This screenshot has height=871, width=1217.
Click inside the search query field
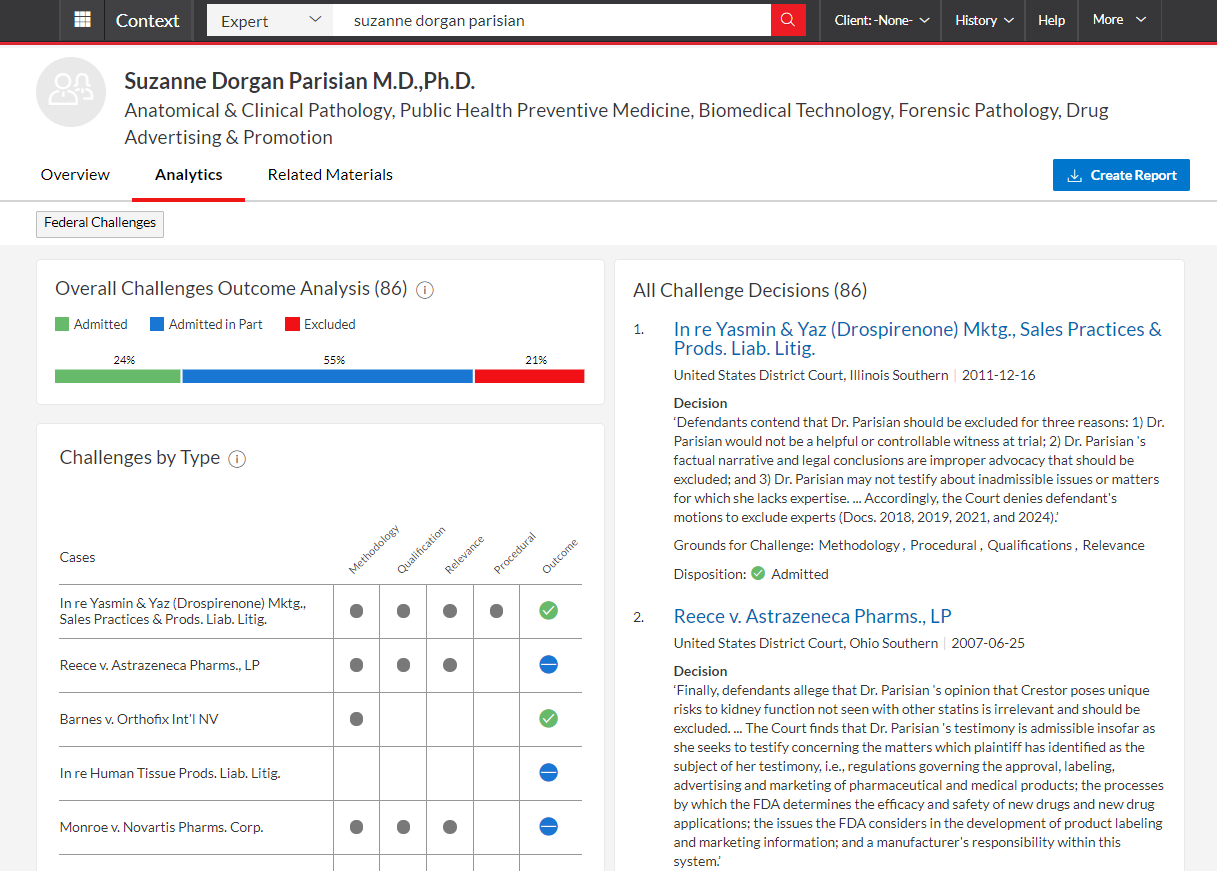(x=552, y=20)
